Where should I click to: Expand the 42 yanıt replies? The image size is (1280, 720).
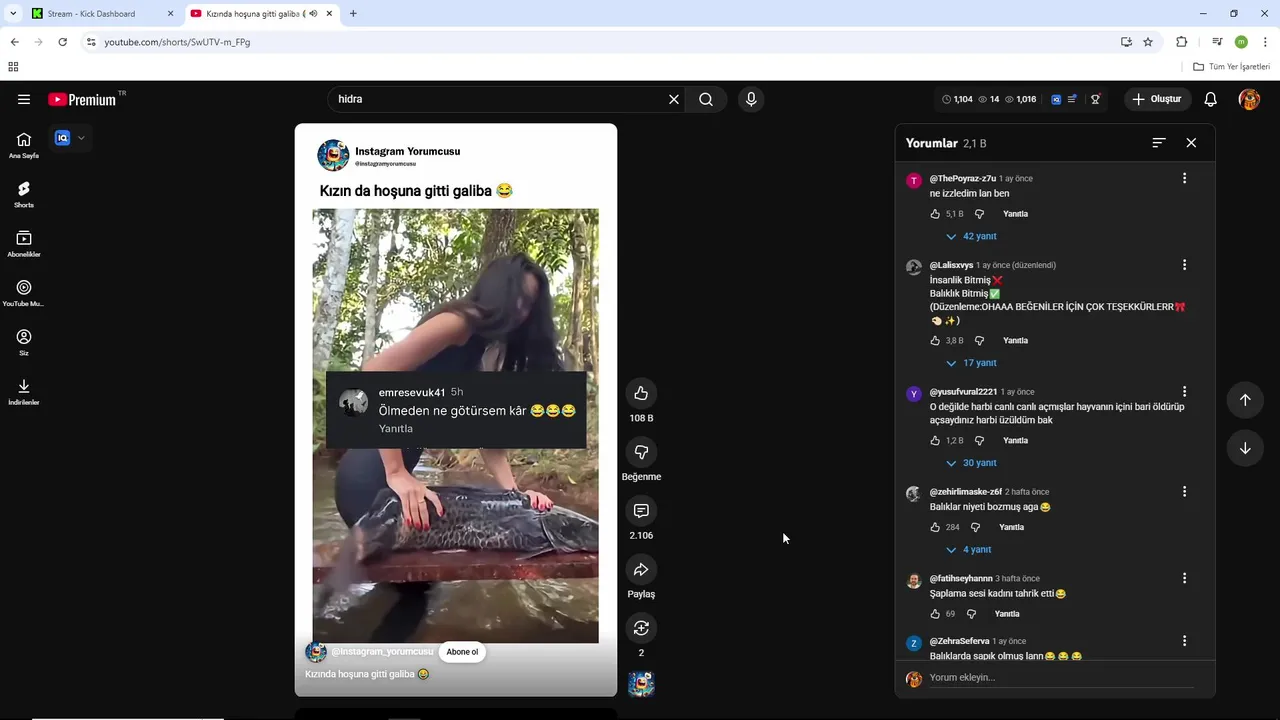point(972,237)
